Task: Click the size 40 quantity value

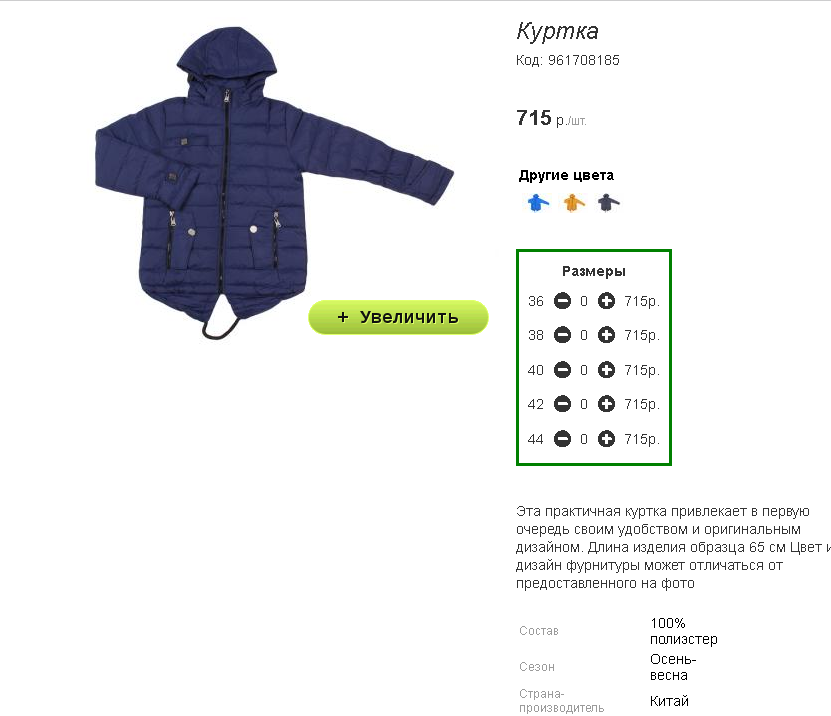Action: pyautogui.click(x=584, y=370)
